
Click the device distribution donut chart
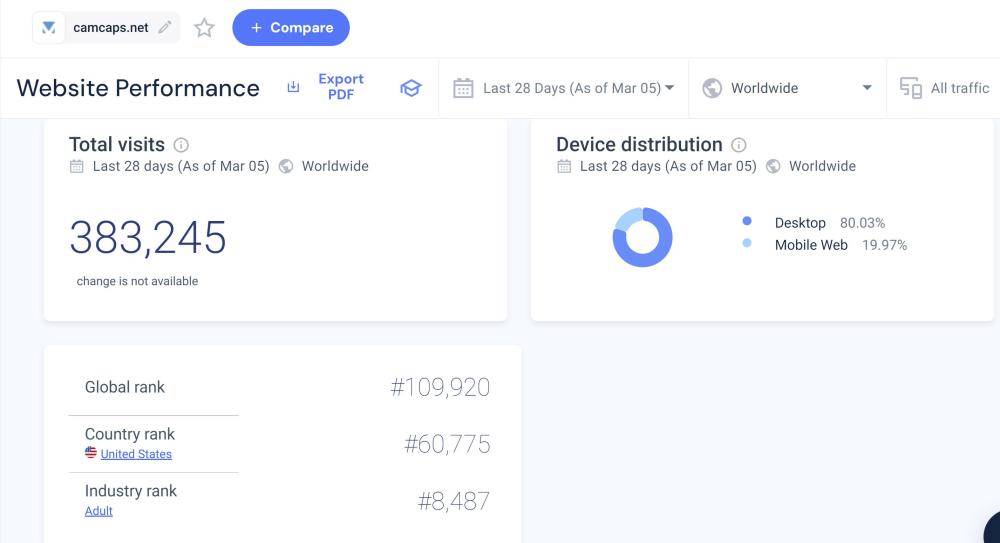click(x=642, y=237)
